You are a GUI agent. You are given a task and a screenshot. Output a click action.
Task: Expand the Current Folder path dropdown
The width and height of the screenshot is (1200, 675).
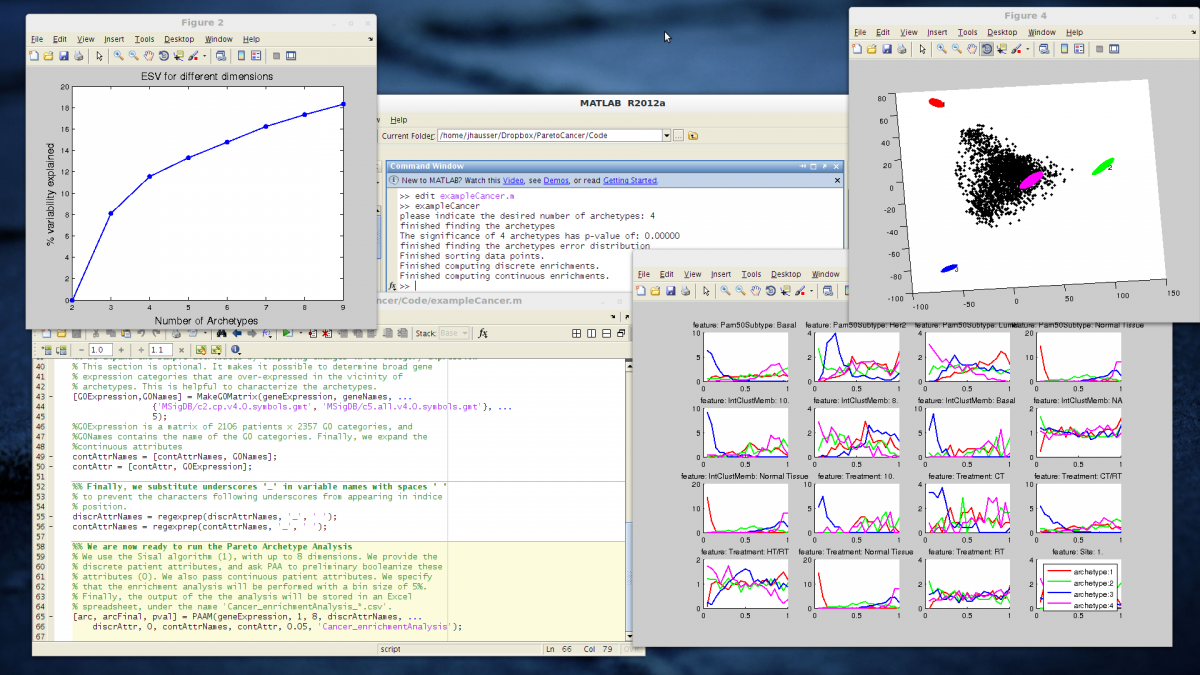point(666,135)
